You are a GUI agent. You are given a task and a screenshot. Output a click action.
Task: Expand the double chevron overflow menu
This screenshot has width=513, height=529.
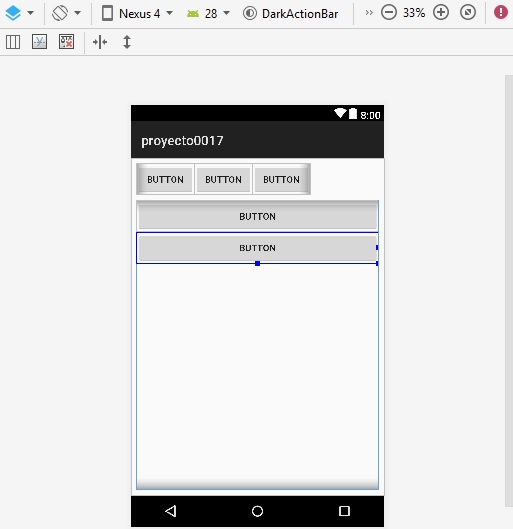(369, 13)
